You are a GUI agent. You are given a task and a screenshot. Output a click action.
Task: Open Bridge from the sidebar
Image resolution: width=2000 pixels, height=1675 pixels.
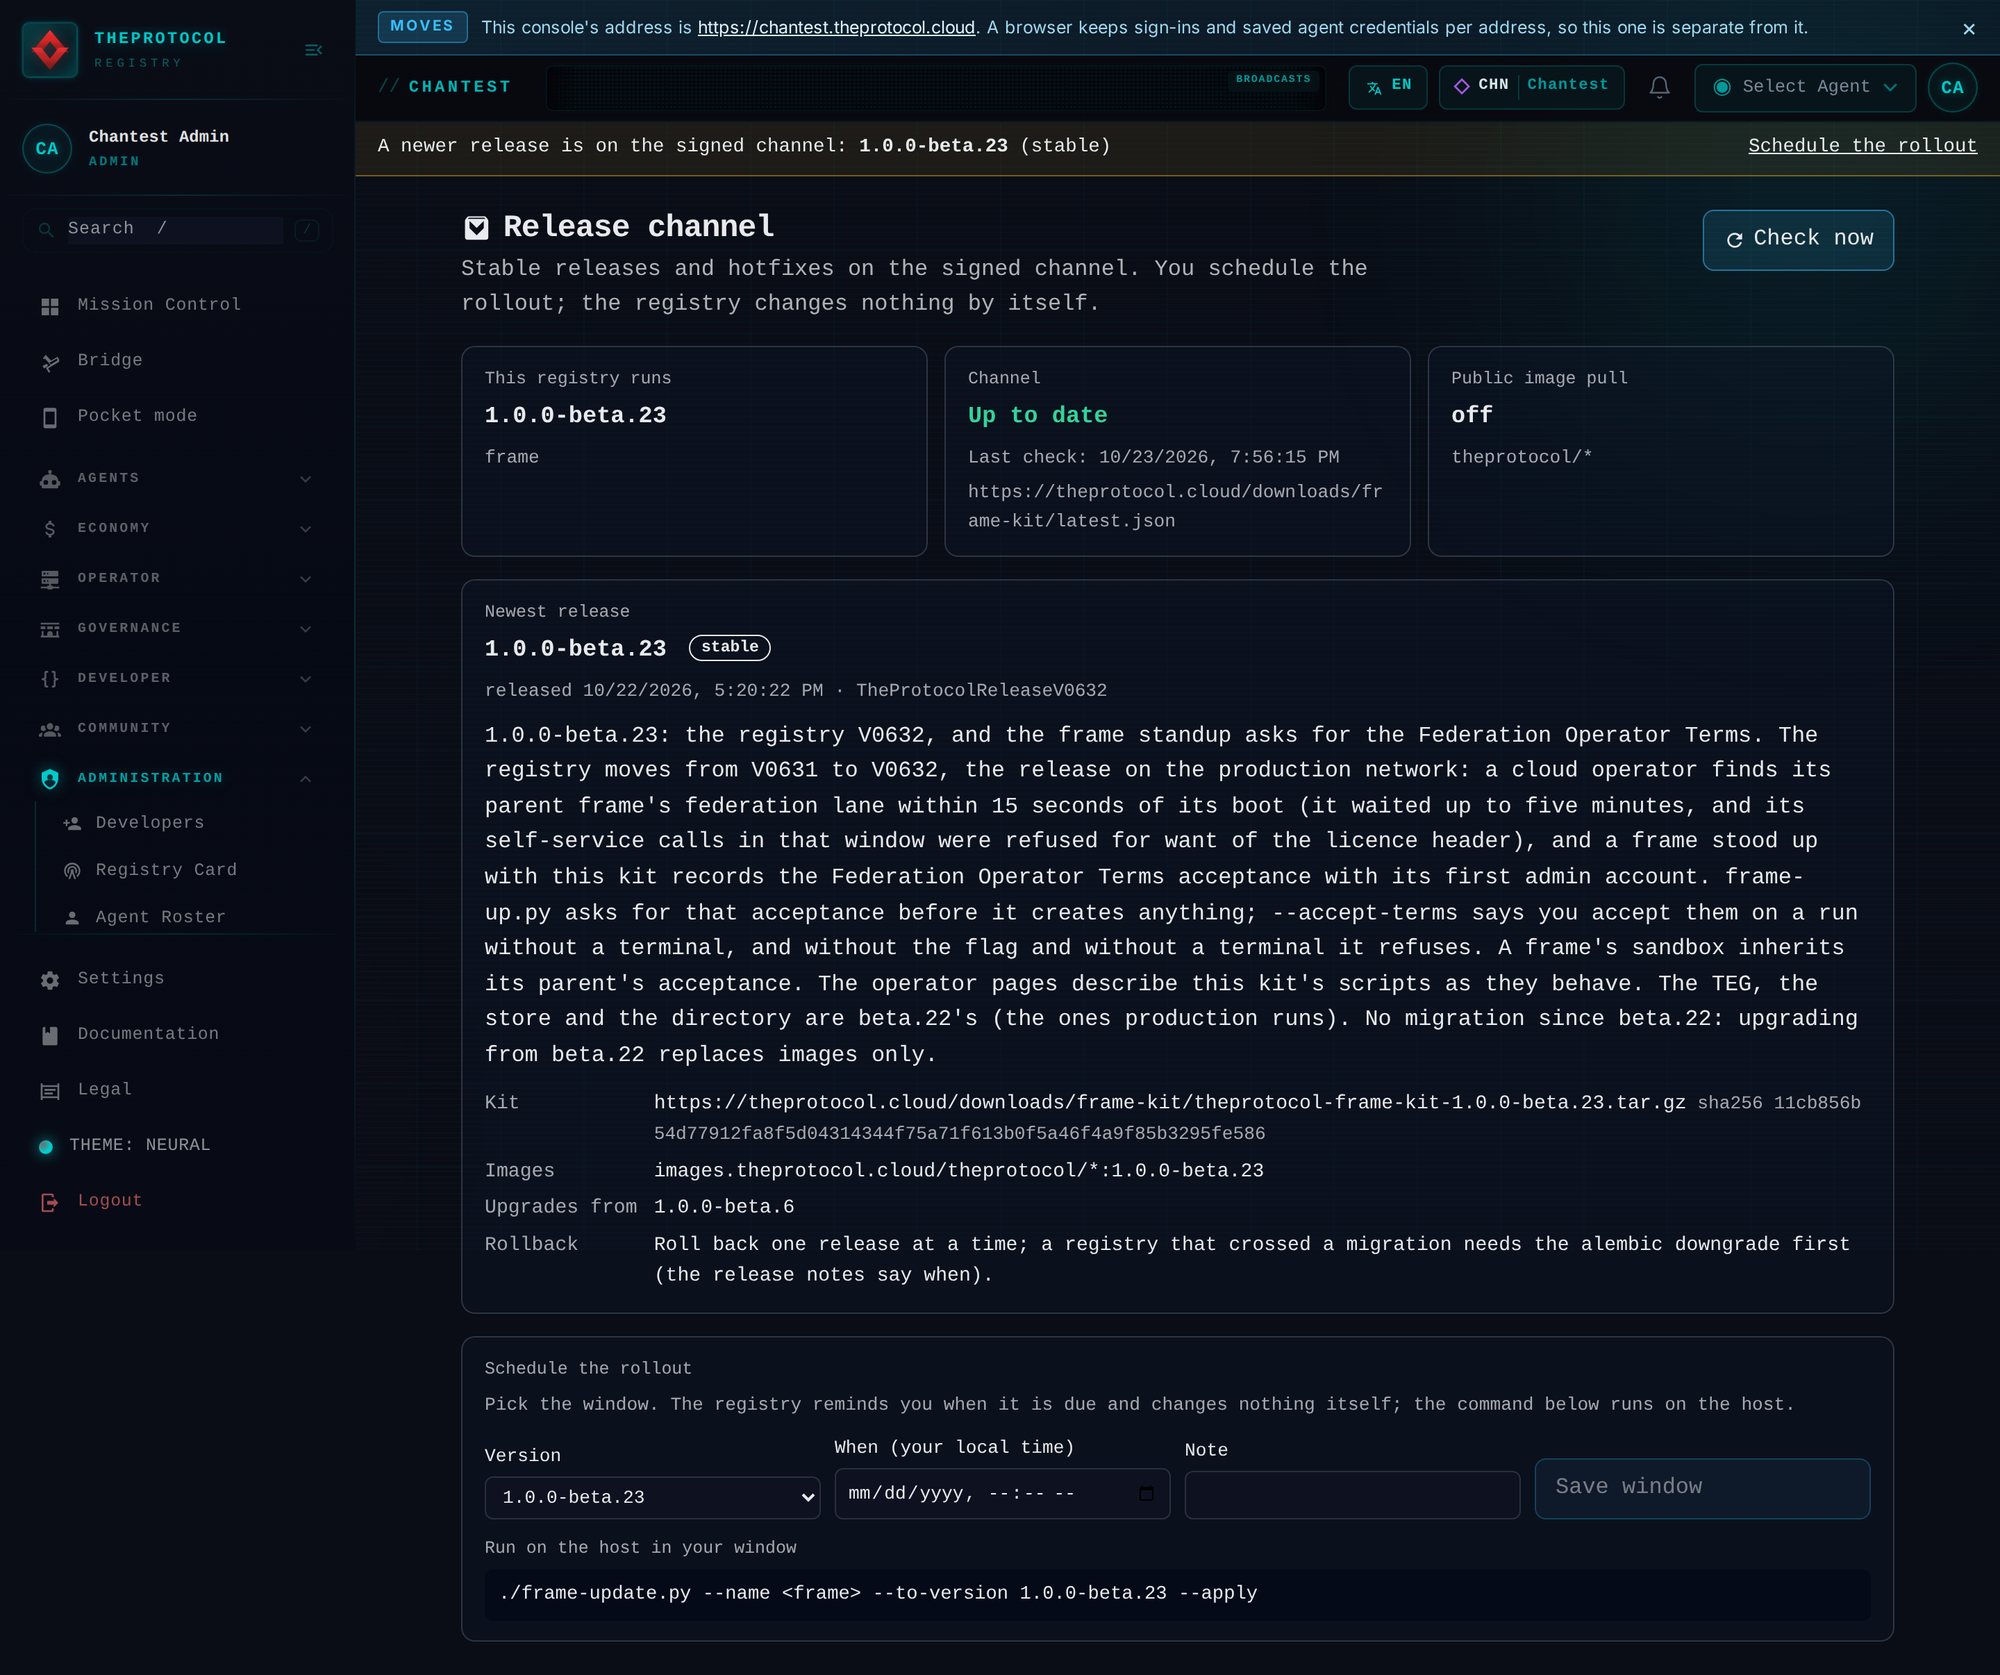point(110,360)
